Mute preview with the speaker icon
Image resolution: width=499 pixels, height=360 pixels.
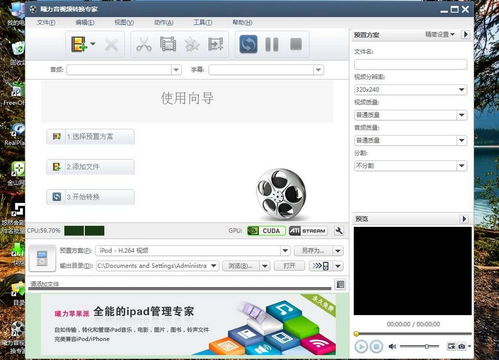[392, 347]
